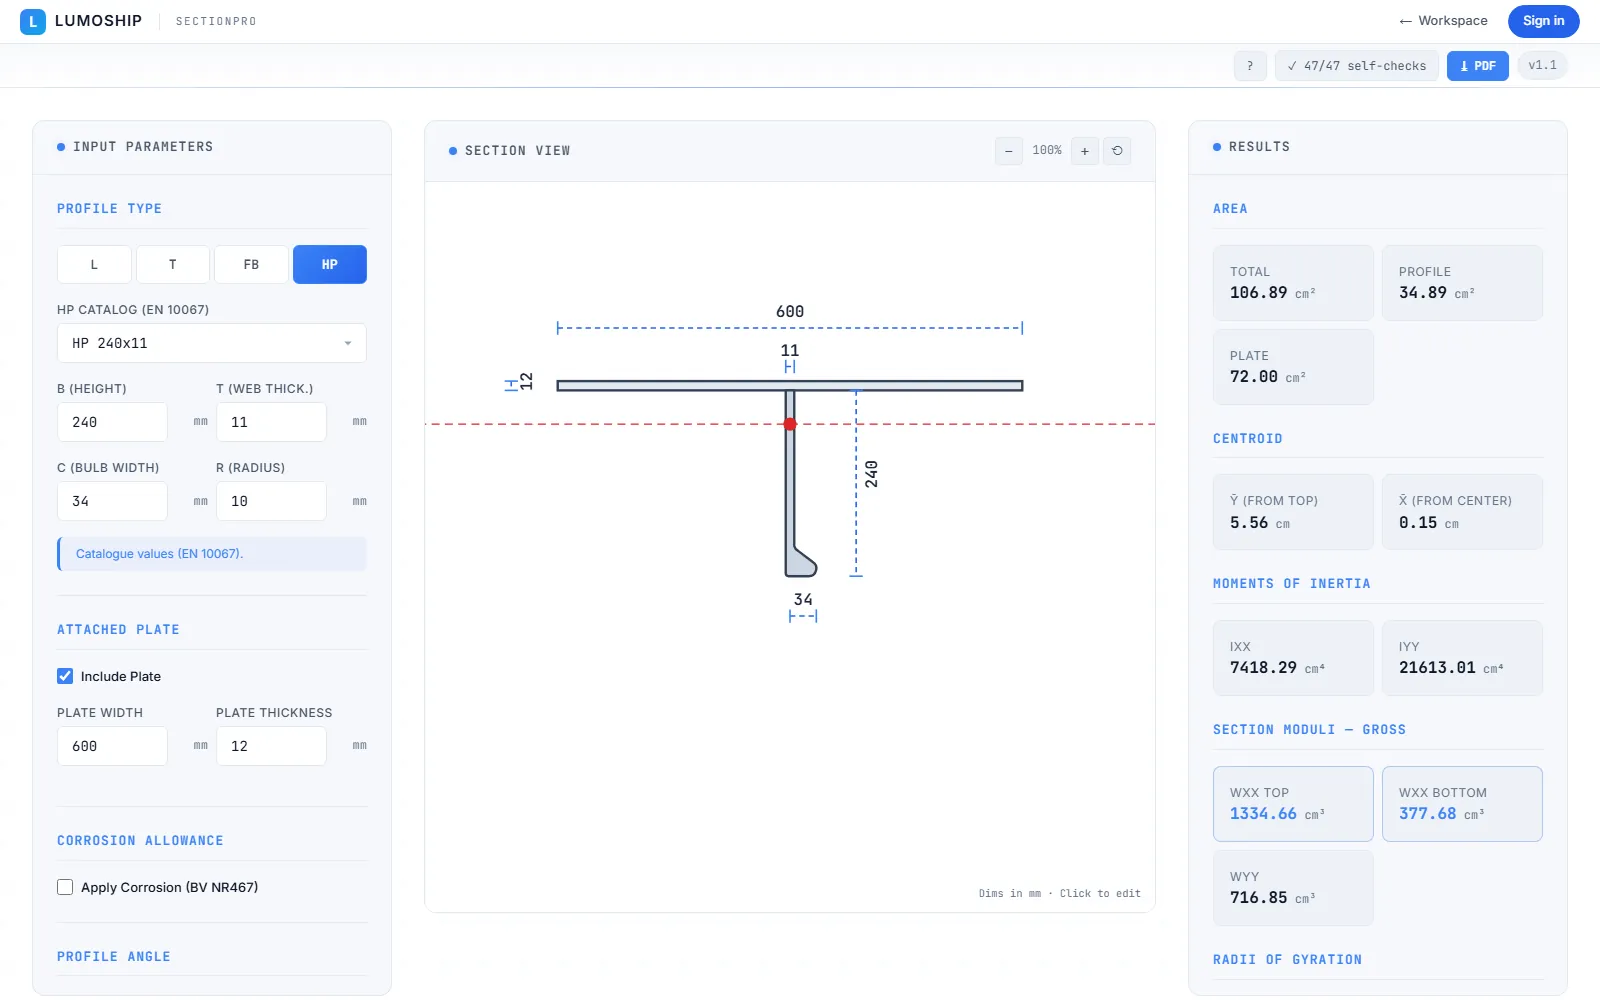Click the Wyy section modulus card
Image resolution: width=1600 pixels, height=1000 pixels.
1293,888
